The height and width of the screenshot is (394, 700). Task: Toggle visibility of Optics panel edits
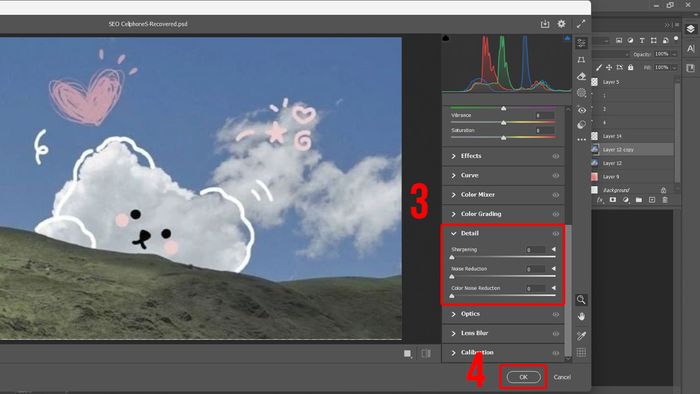pyautogui.click(x=555, y=314)
